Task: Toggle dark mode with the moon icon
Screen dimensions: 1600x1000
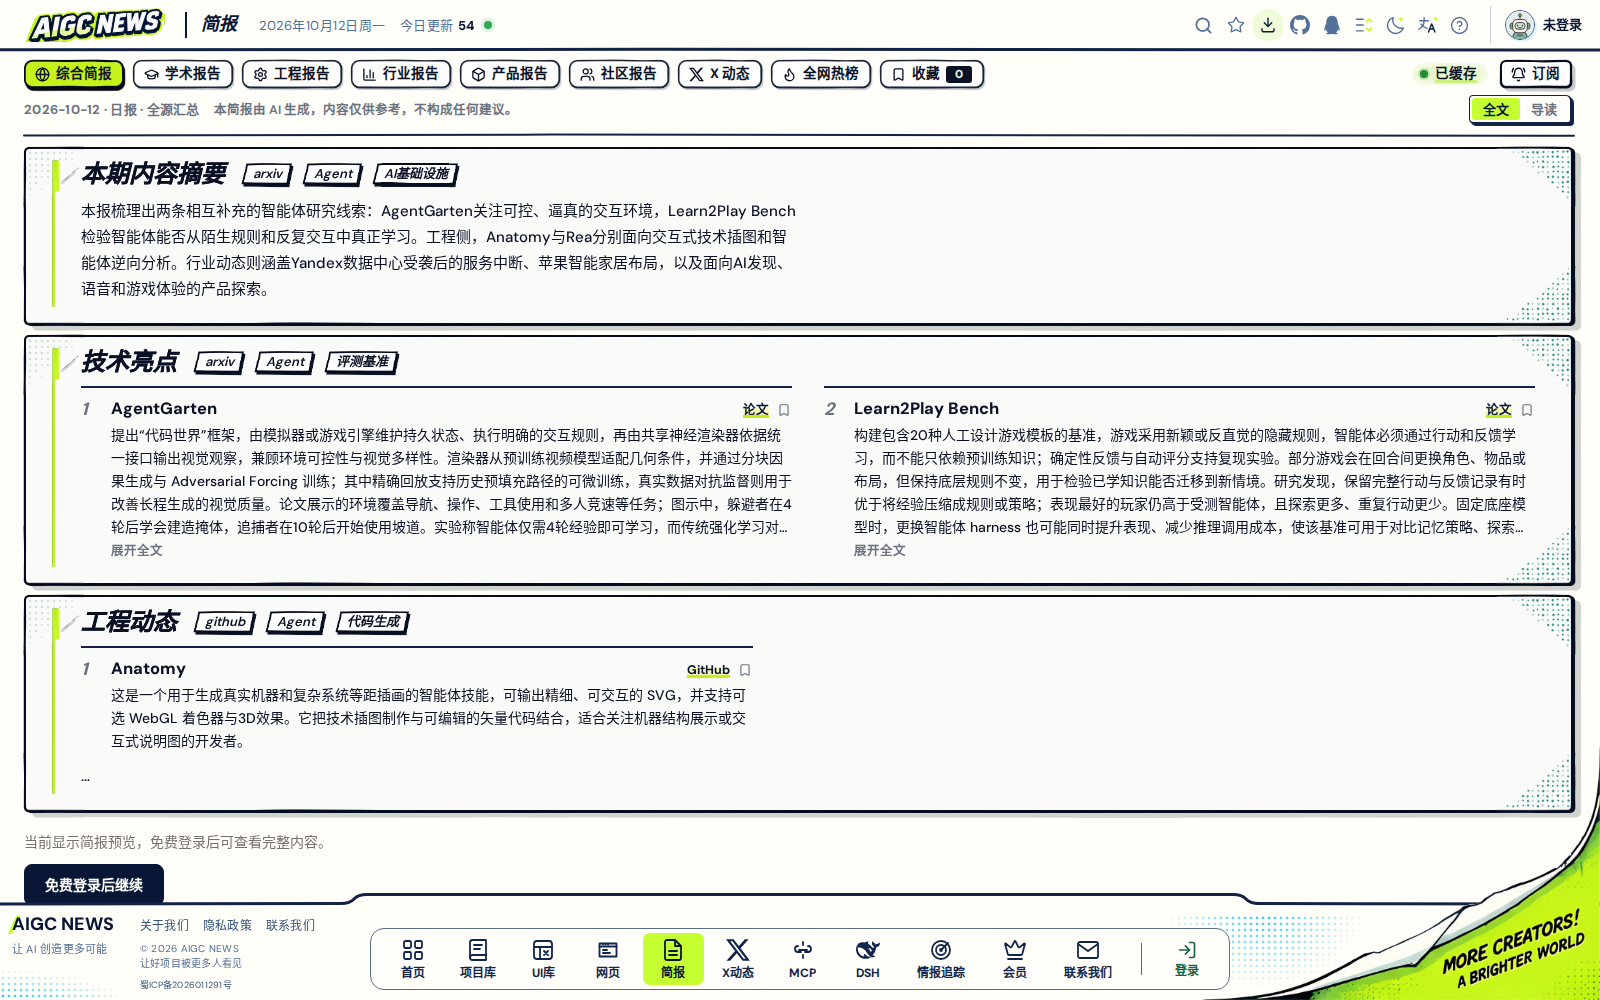Action: (1396, 25)
